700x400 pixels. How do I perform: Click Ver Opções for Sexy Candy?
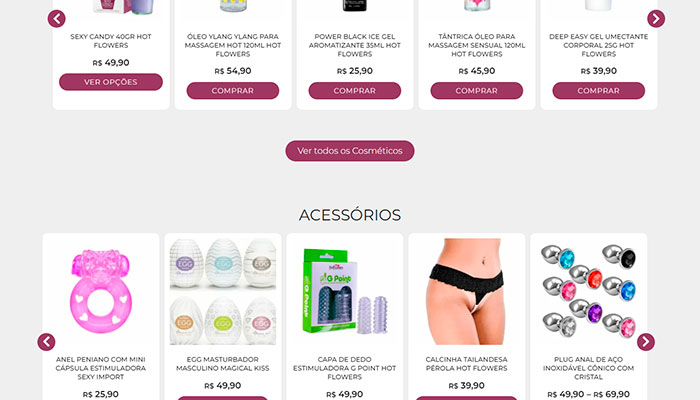[x=111, y=82]
